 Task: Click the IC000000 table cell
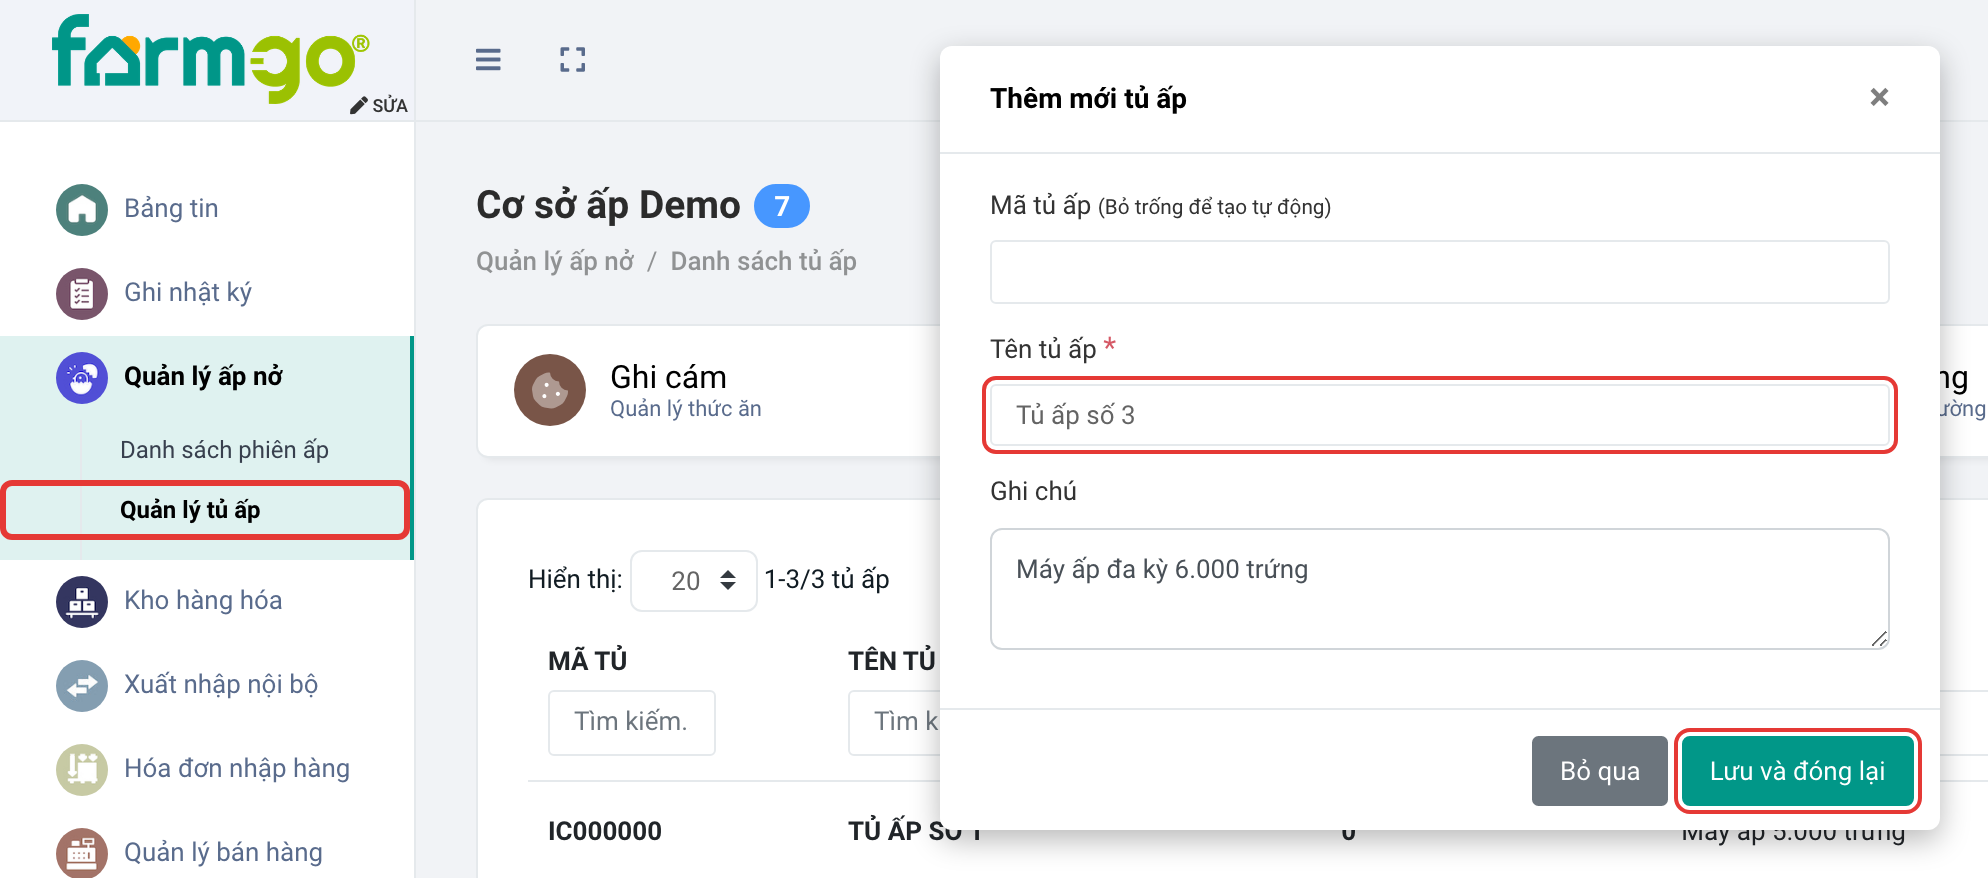[605, 831]
